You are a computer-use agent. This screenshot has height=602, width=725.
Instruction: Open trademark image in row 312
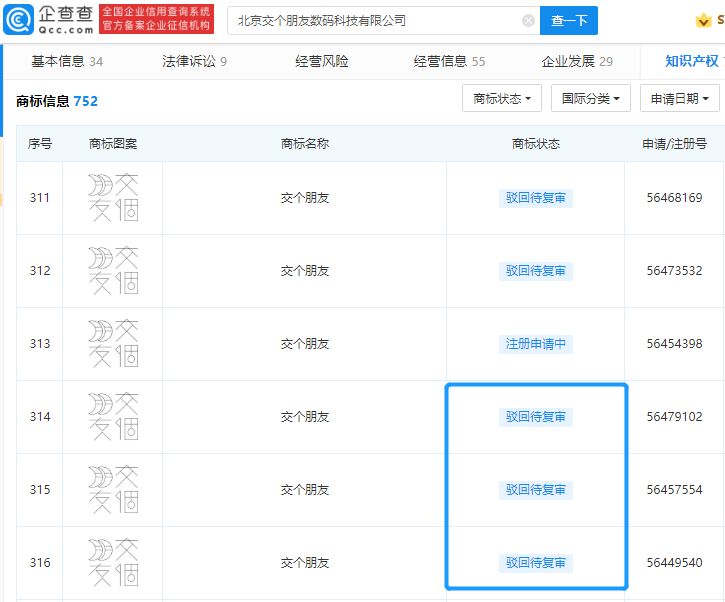[113, 270]
